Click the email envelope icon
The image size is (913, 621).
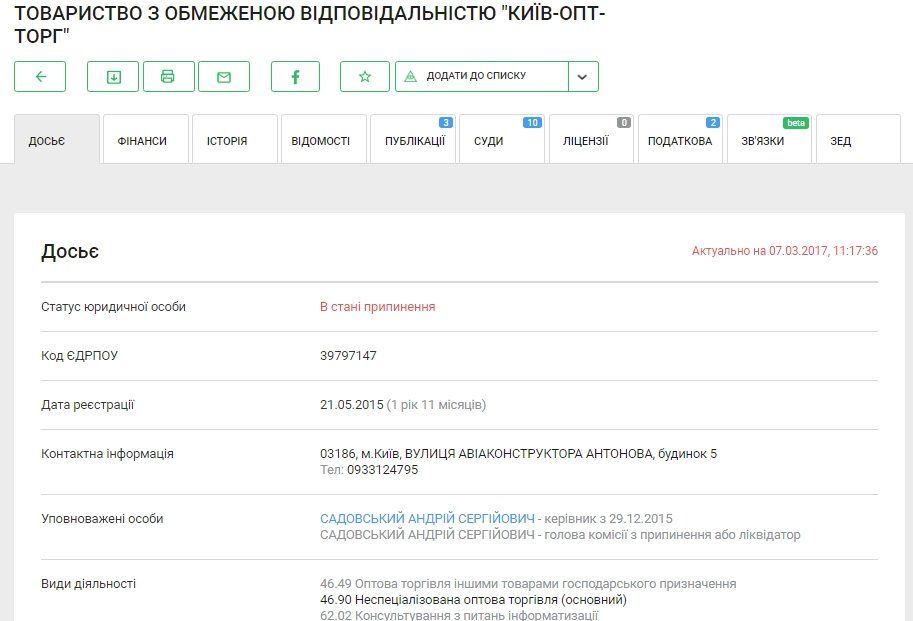click(x=224, y=76)
